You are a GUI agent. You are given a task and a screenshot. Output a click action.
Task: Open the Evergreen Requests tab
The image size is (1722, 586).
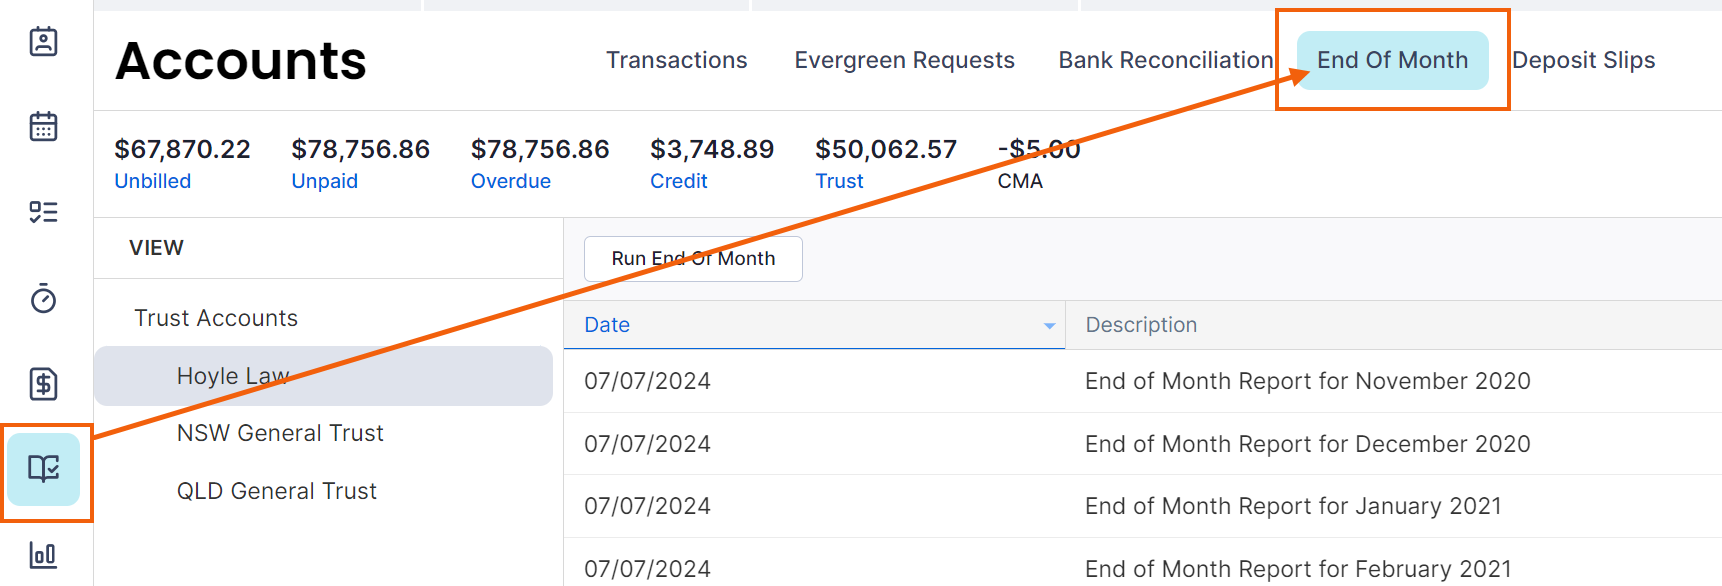(x=904, y=60)
